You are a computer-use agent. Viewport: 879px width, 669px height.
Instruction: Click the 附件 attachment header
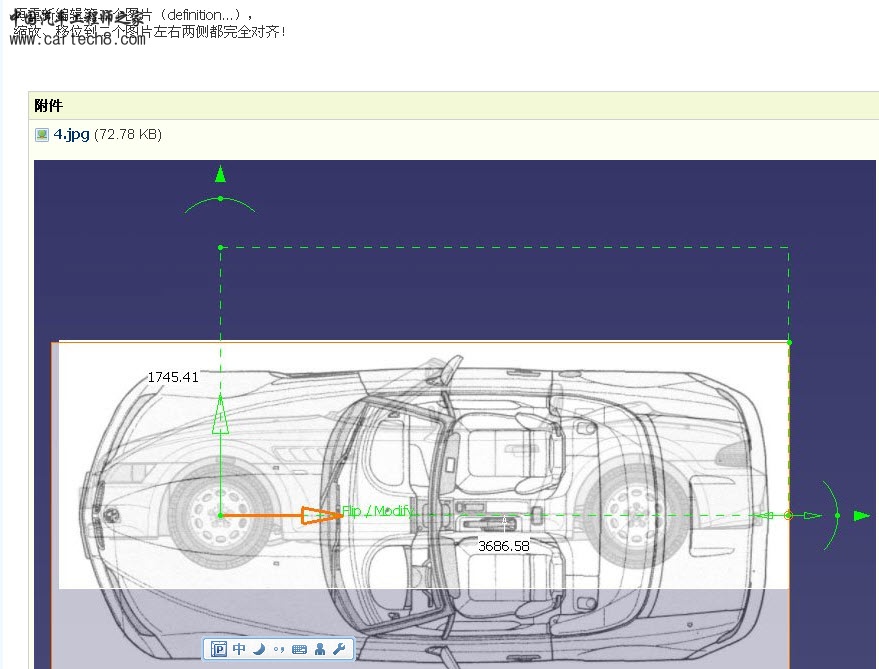pos(48,105)
